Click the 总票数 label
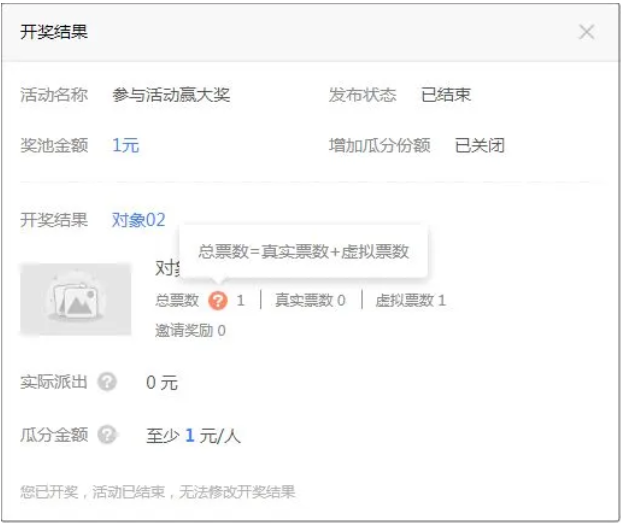Image resolution: width=621 pixels, height=523 pixels. click(177, 300)
